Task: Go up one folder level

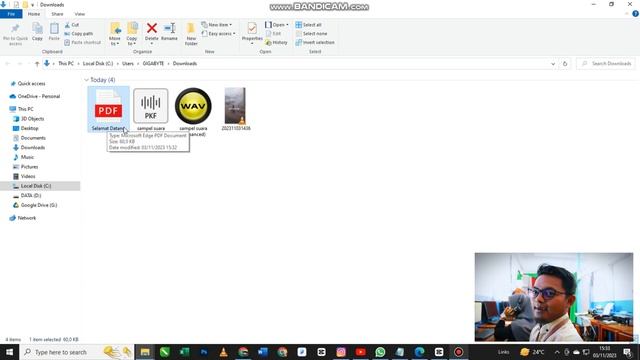Action: [37, 64]
